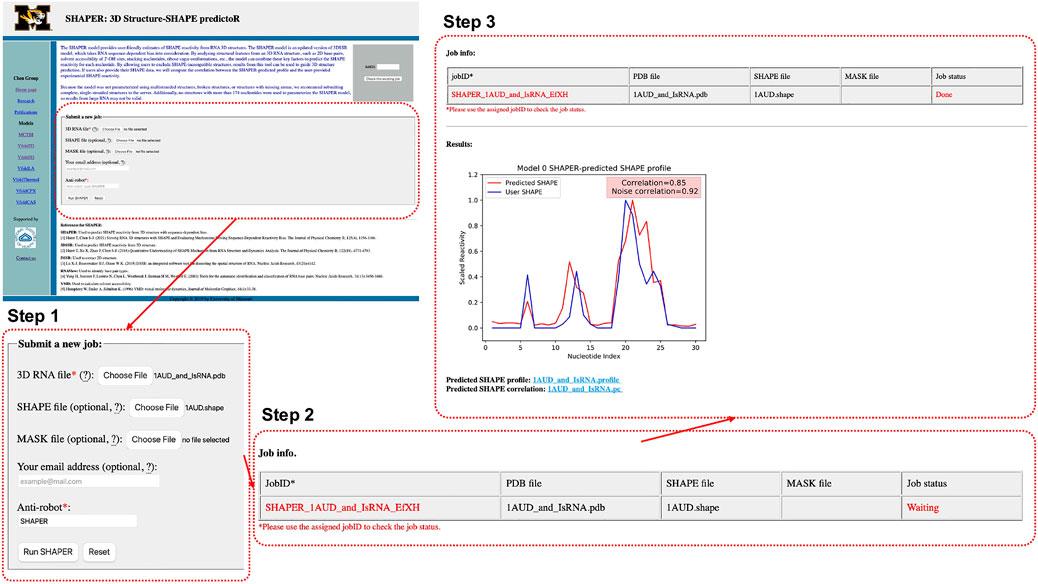The image size is (1038, 584).
Task: Click the 'no file selected' label for MASK file
Action: (x=206, y=440)
